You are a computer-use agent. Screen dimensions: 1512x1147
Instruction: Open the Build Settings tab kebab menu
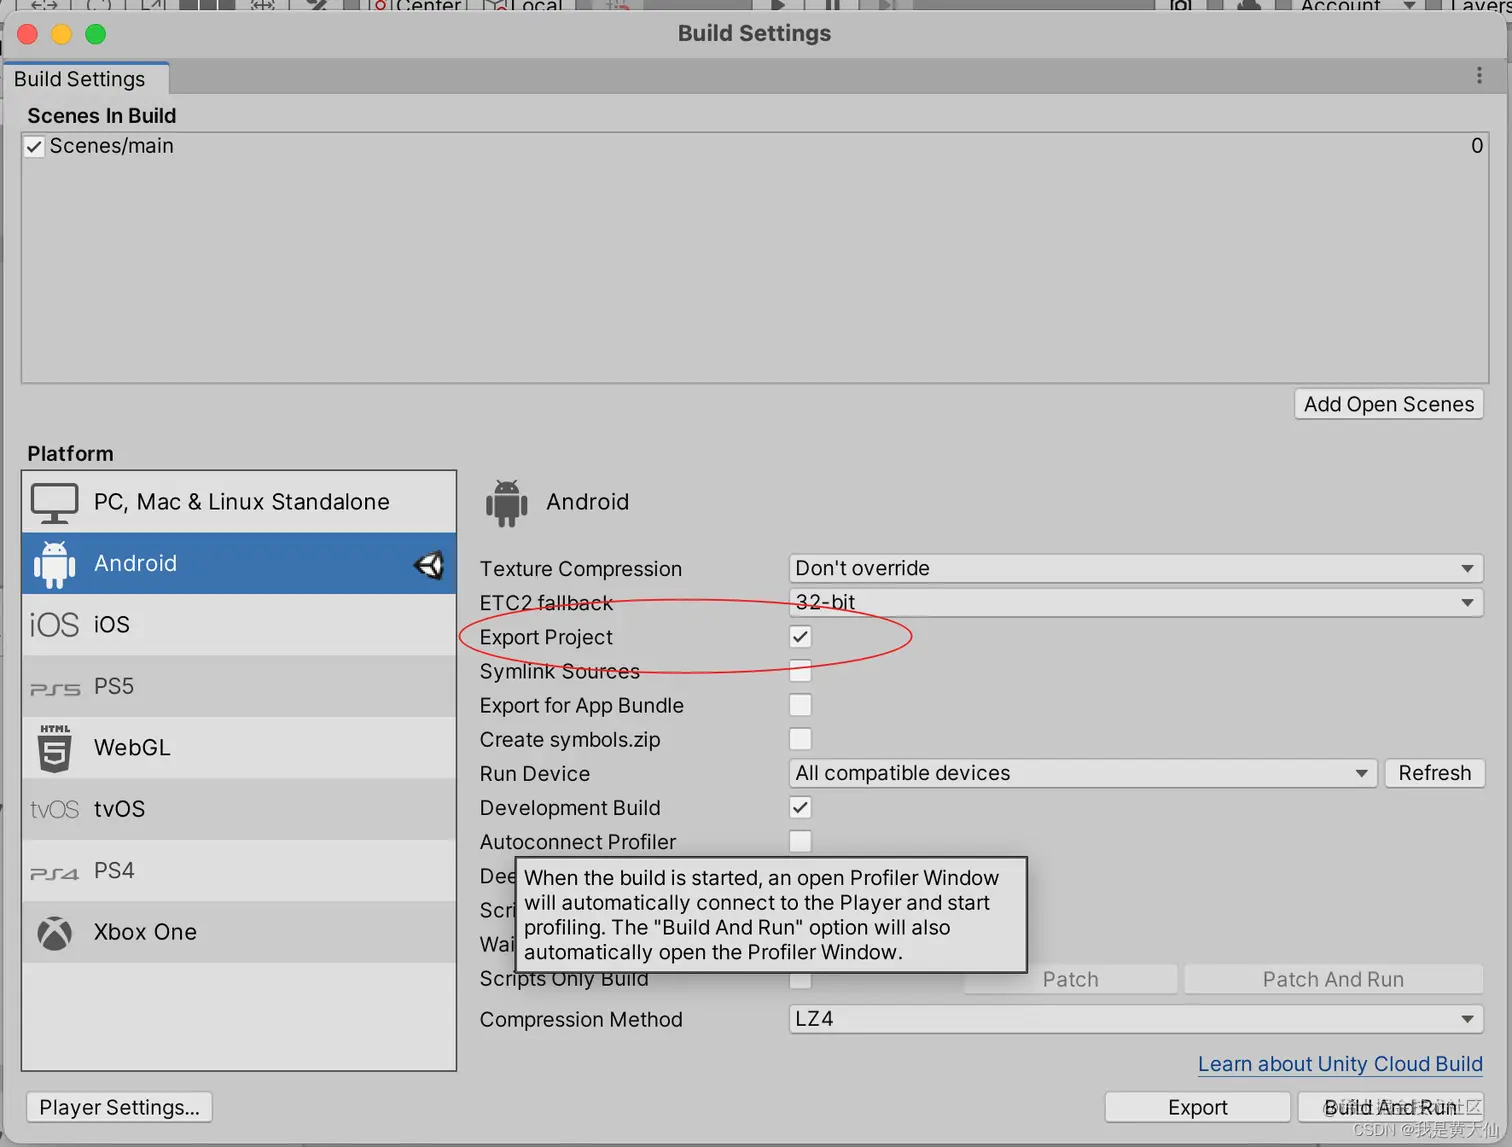1479,76
